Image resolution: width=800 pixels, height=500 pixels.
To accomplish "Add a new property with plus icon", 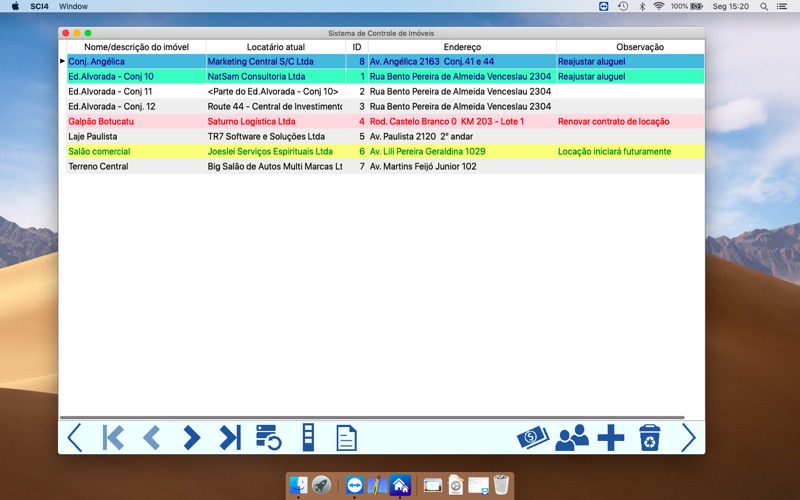I will 611,438.
